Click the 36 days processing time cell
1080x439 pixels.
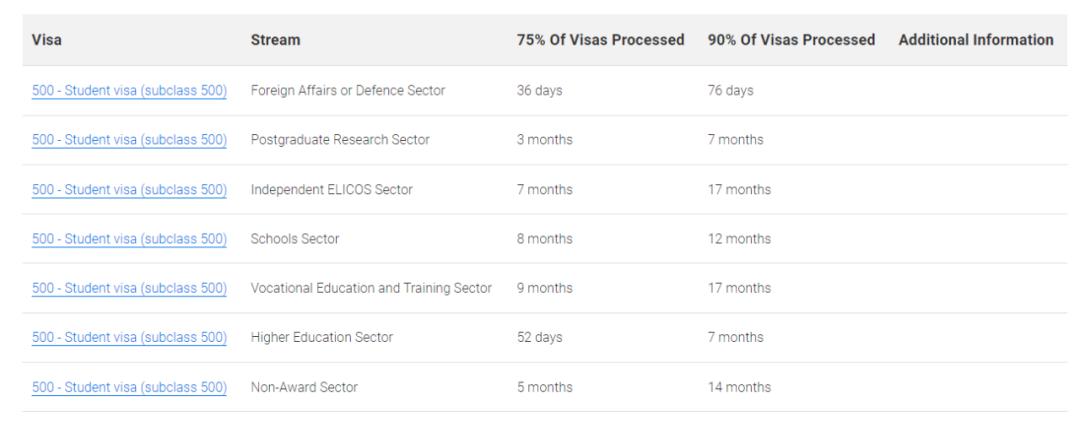pyautogui.click(x=539, y=90)
